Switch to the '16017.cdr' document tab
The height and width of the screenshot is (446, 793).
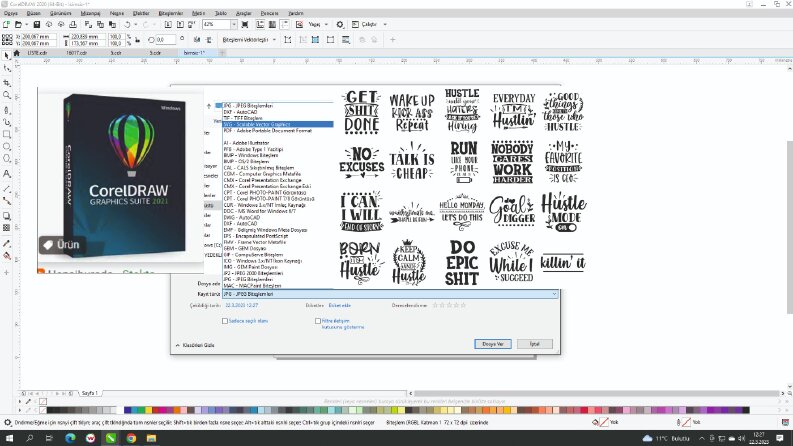[77, 53]
